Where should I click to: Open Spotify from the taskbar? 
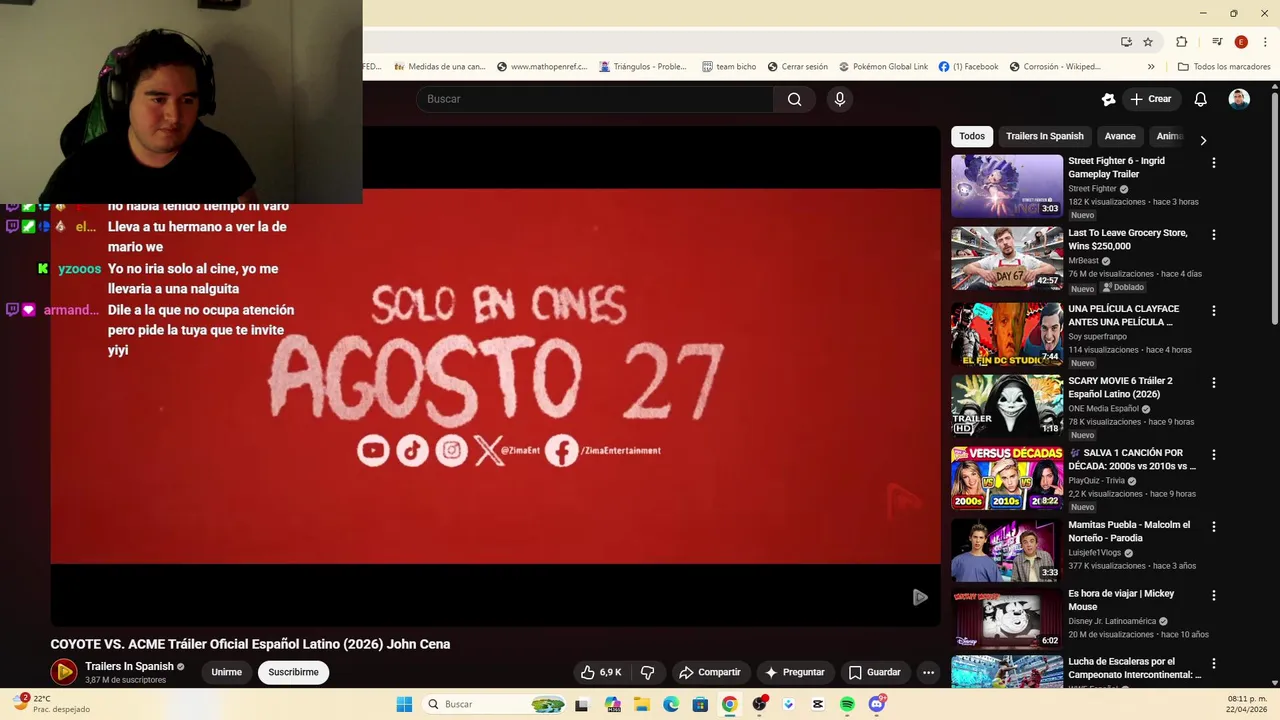[847, 704]
